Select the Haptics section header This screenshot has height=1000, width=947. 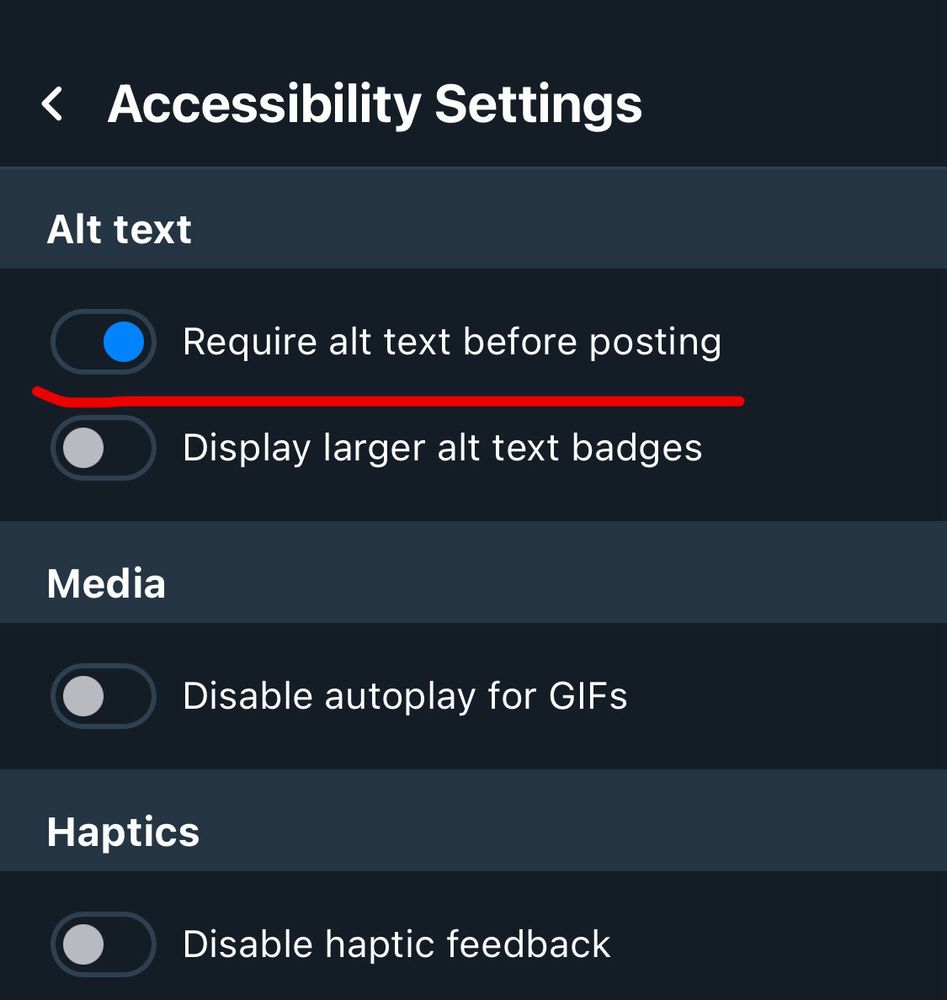pyautogui.click(x=122, y=831)
